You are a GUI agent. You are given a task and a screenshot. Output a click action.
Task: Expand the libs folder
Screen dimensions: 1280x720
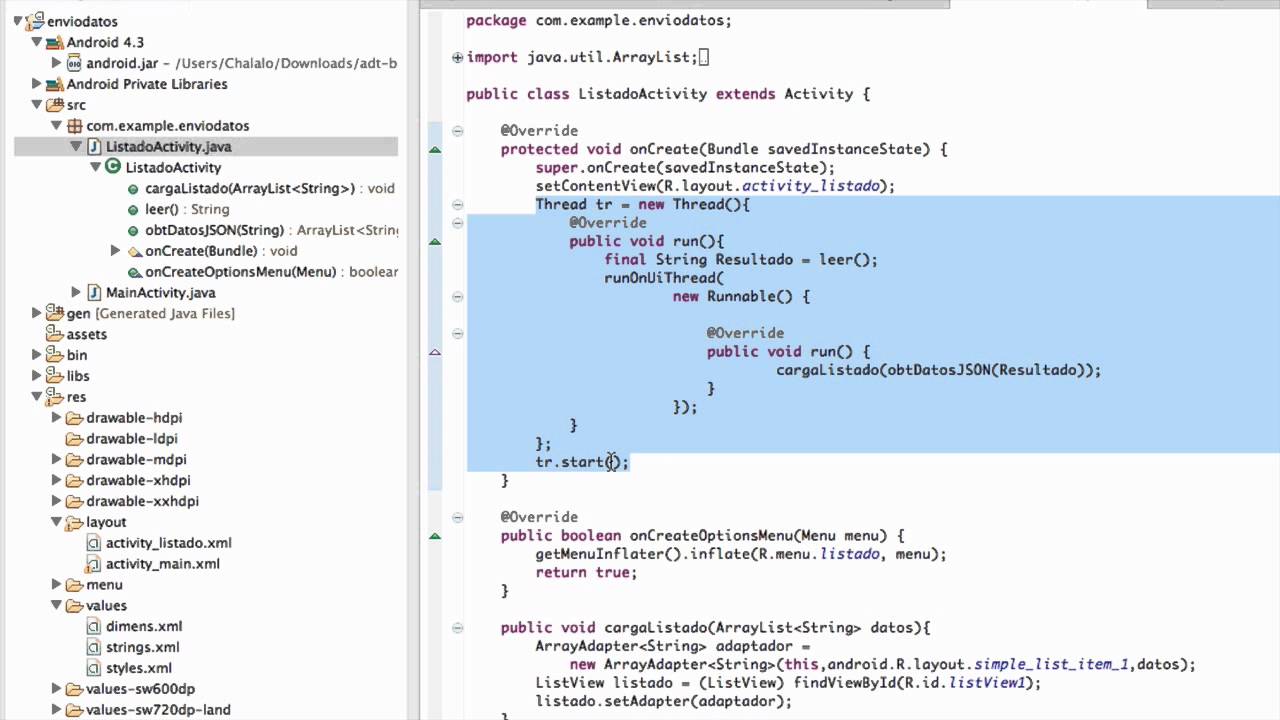click(37, 376)
